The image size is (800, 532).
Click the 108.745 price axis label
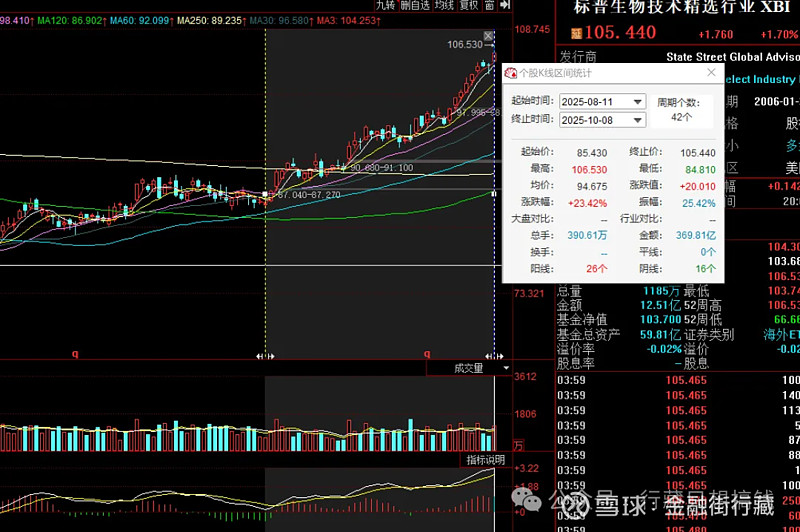(x=532, y=30)
